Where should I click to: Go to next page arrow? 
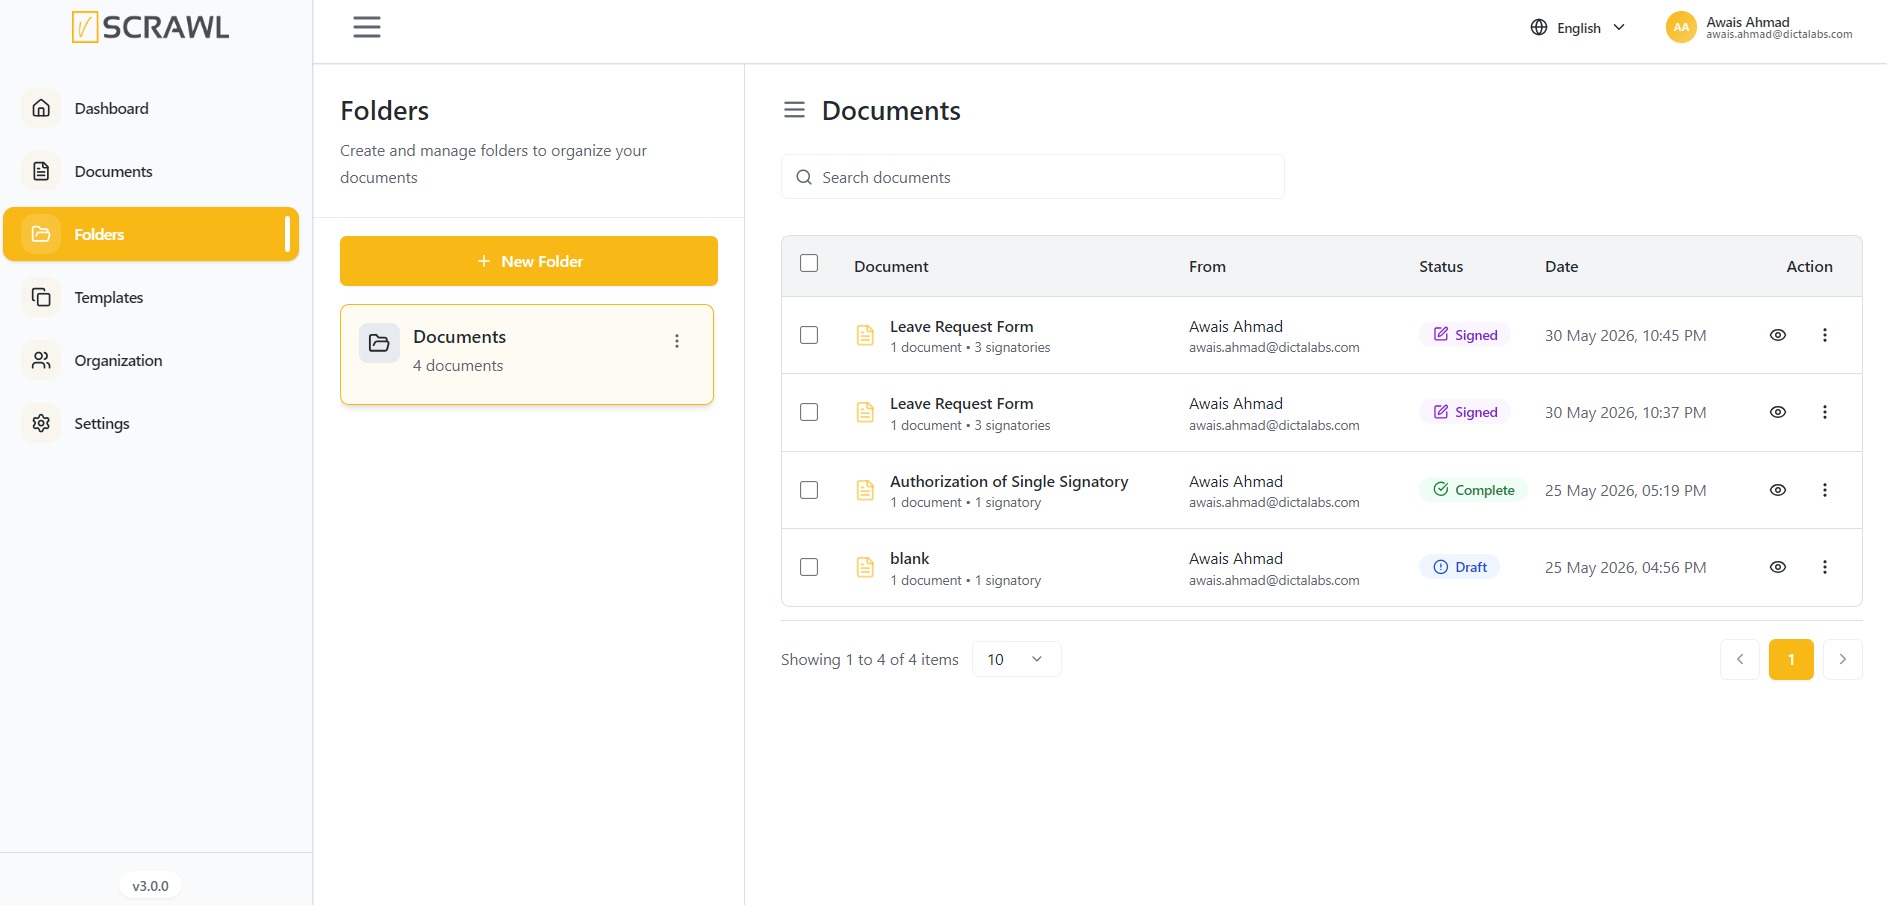pos(1843,659)
